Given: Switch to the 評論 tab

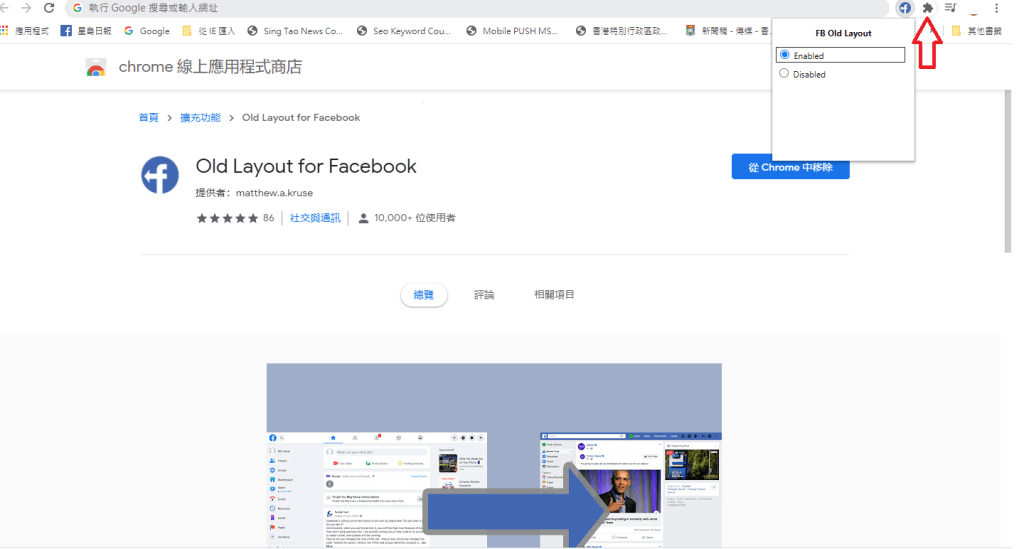Looking at the screenshot, I should [484, 295].
